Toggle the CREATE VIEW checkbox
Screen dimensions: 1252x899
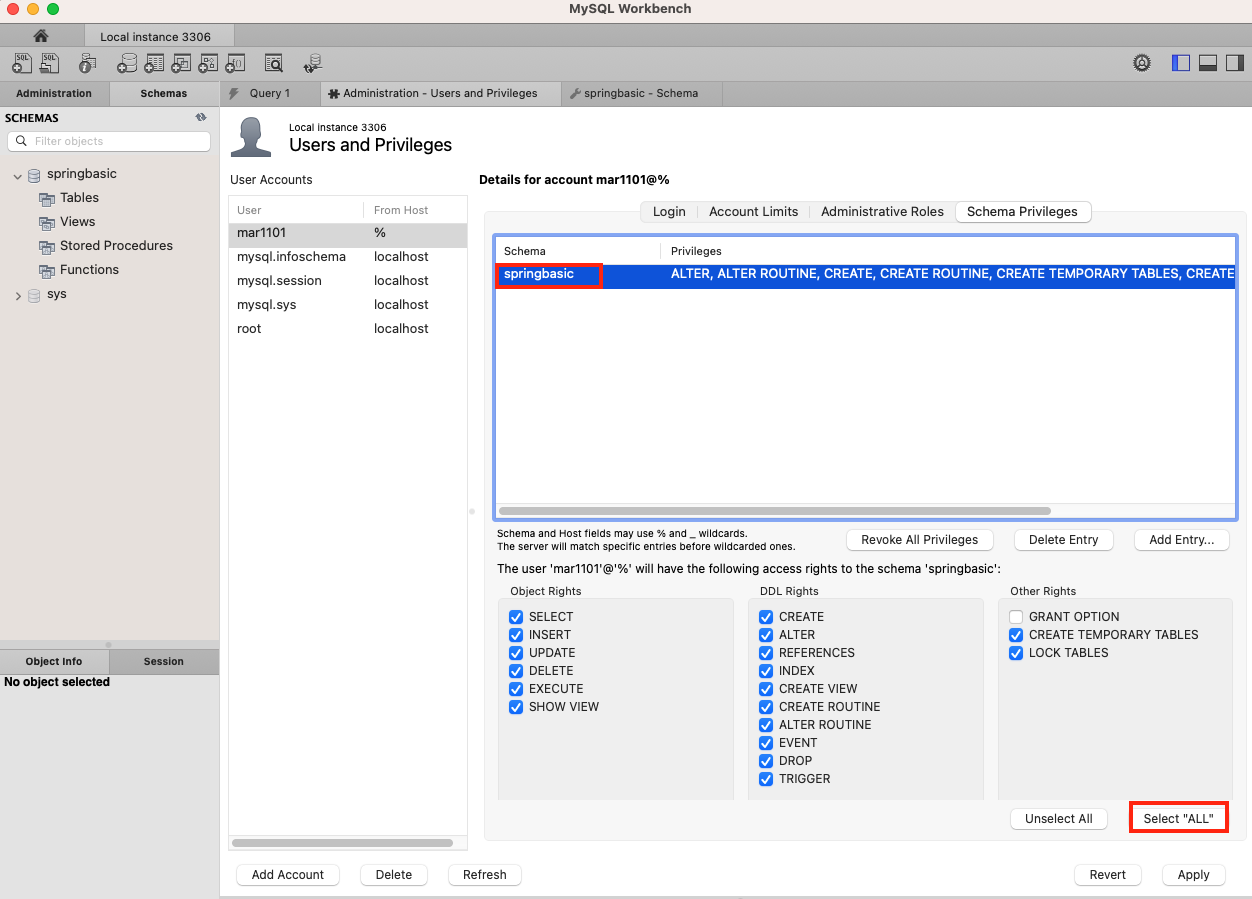pos(766,689)
